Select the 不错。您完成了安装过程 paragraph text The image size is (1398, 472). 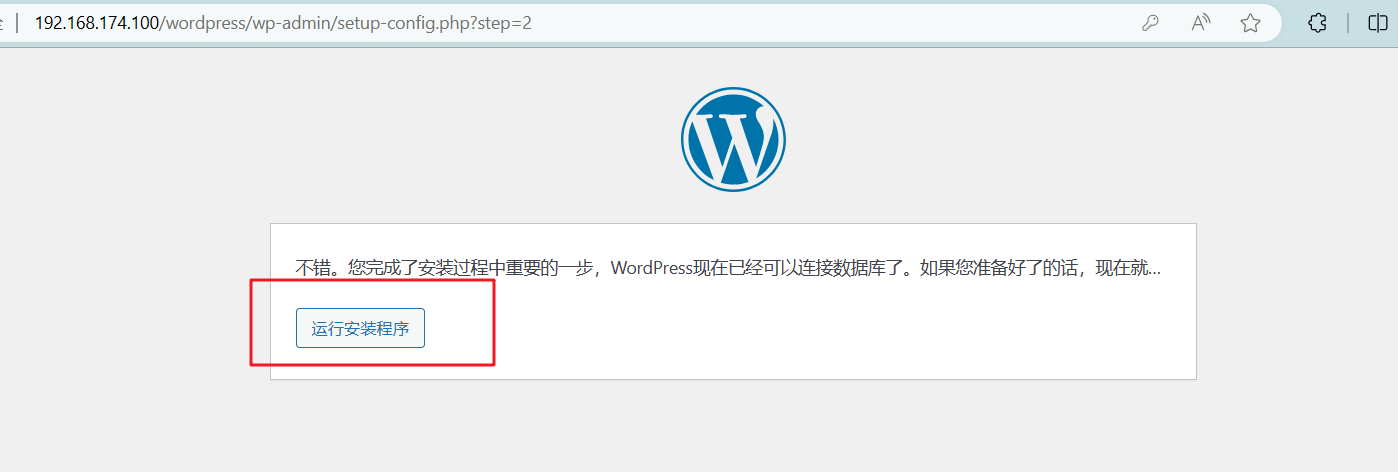click(x=729, y=269)
